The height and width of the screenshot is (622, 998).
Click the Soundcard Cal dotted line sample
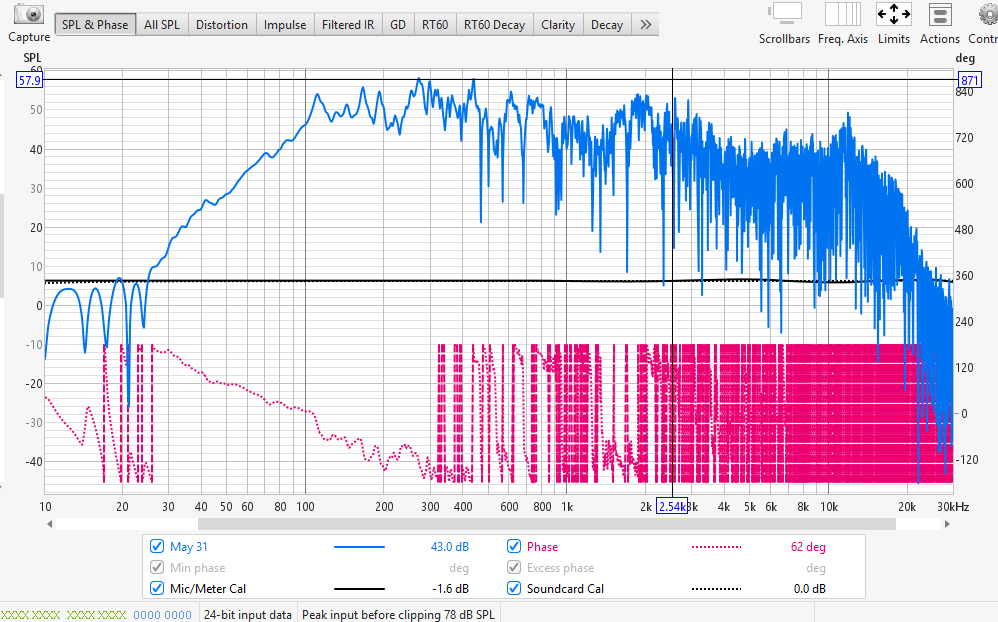pos(716,588)
